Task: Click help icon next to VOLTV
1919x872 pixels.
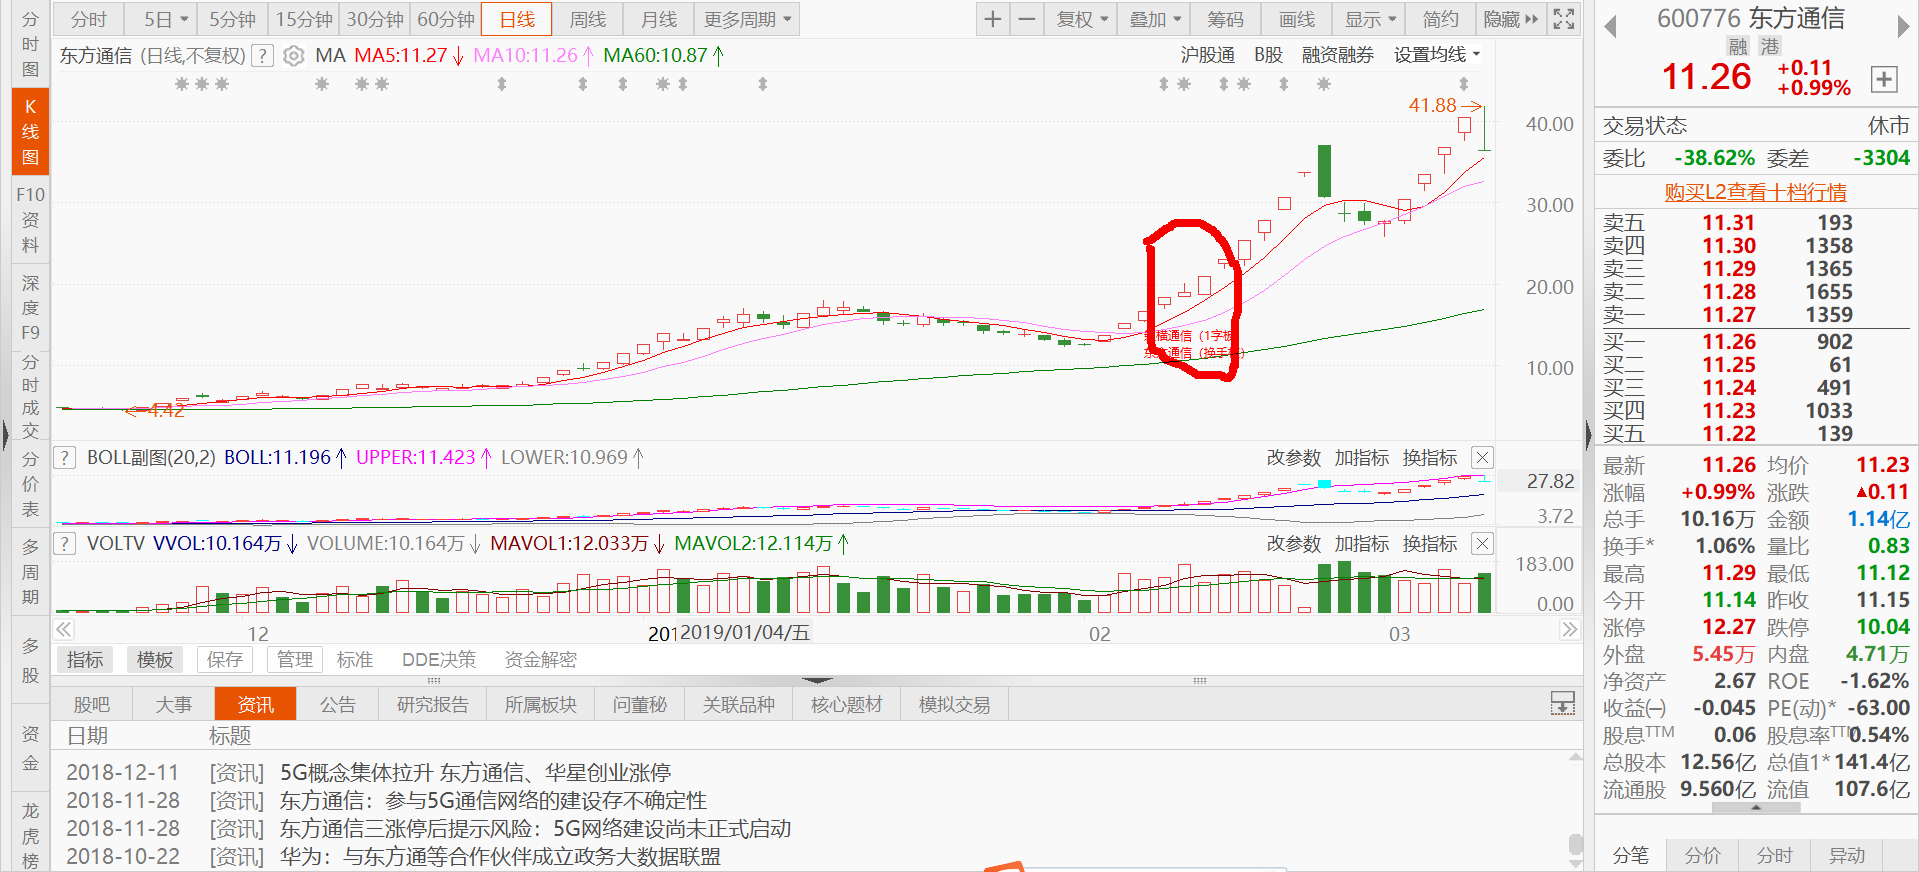Action: pyautogui.click(x=64, y=544)
